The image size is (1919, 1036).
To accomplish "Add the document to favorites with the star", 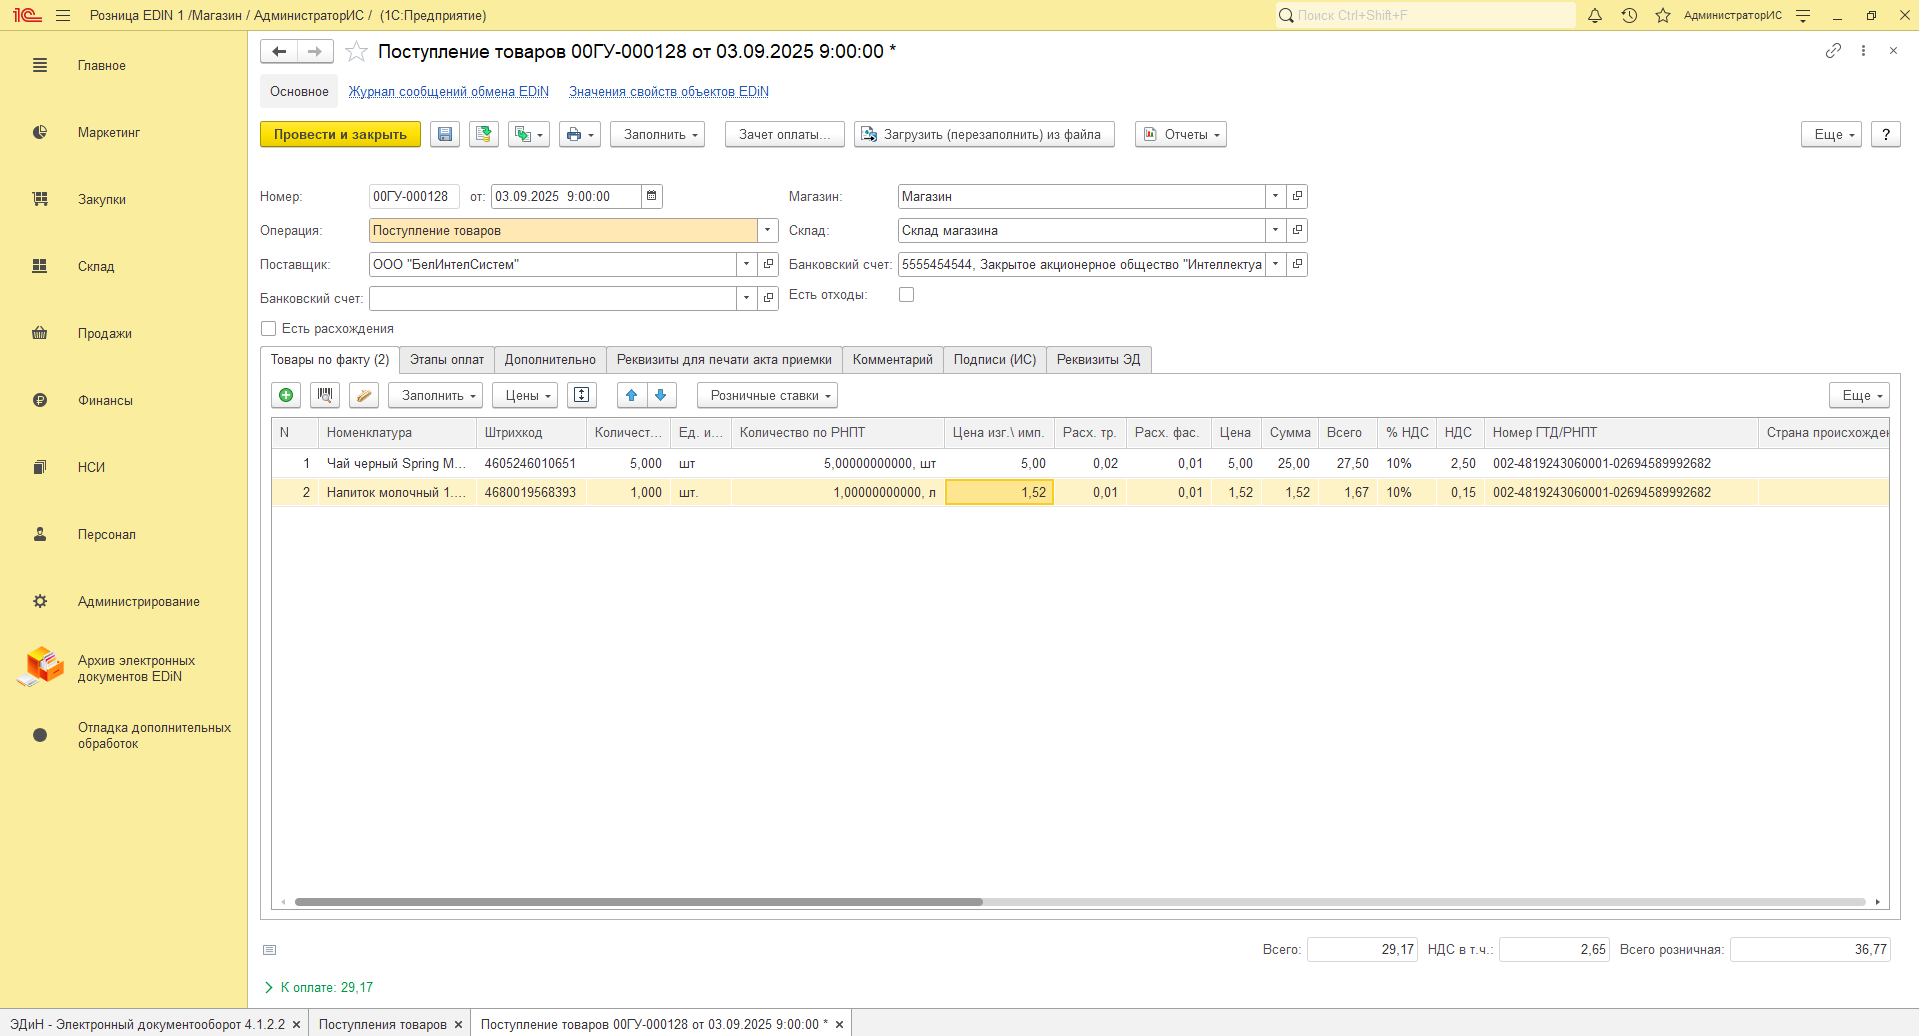I will point(356,52).
